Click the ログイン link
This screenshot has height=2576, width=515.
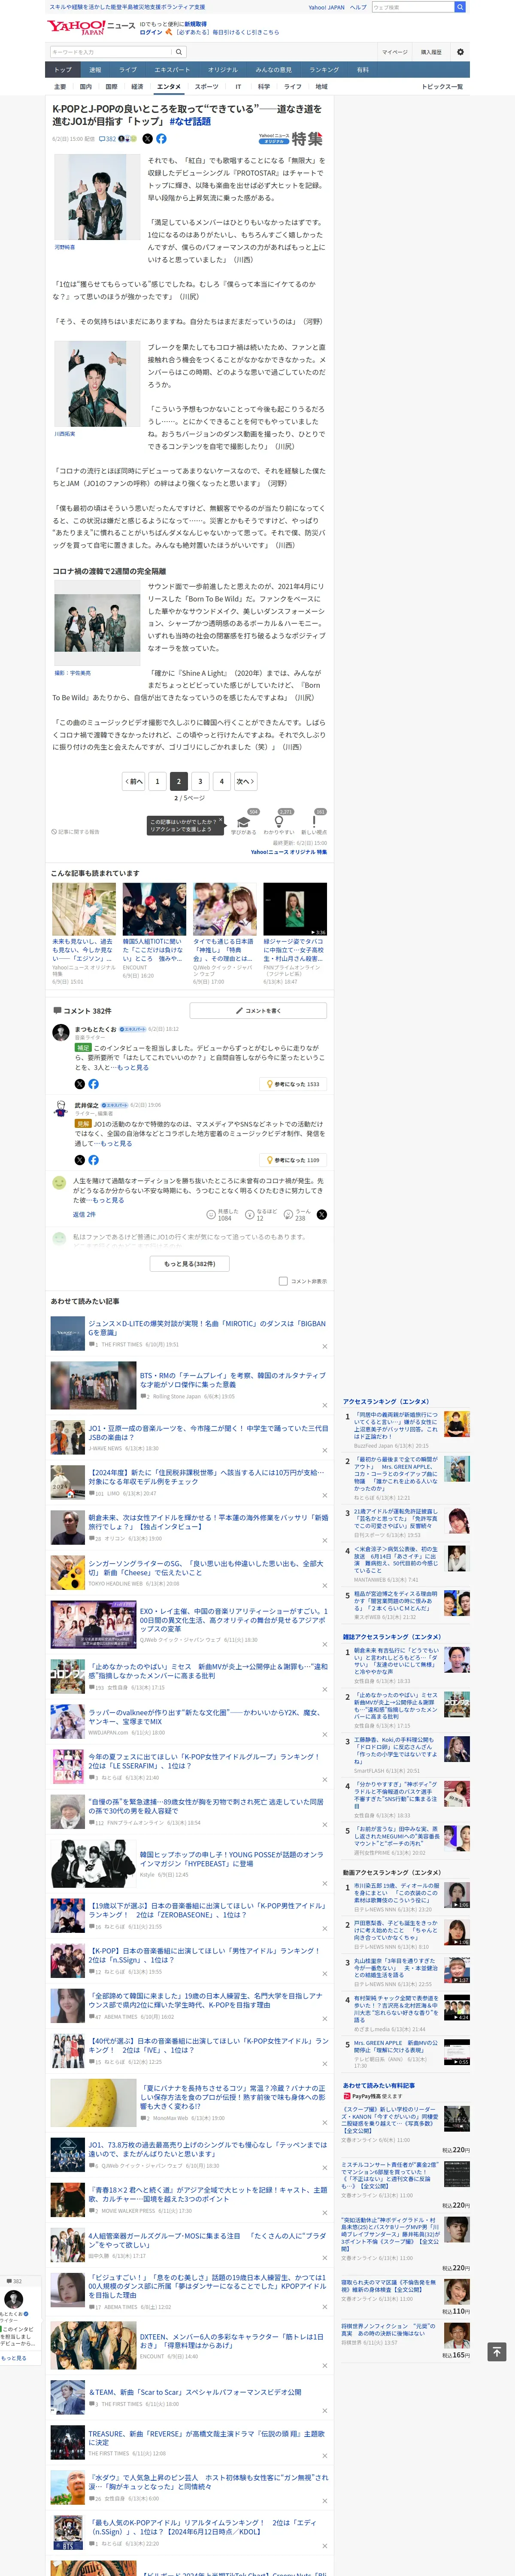(x=151, y=32)
